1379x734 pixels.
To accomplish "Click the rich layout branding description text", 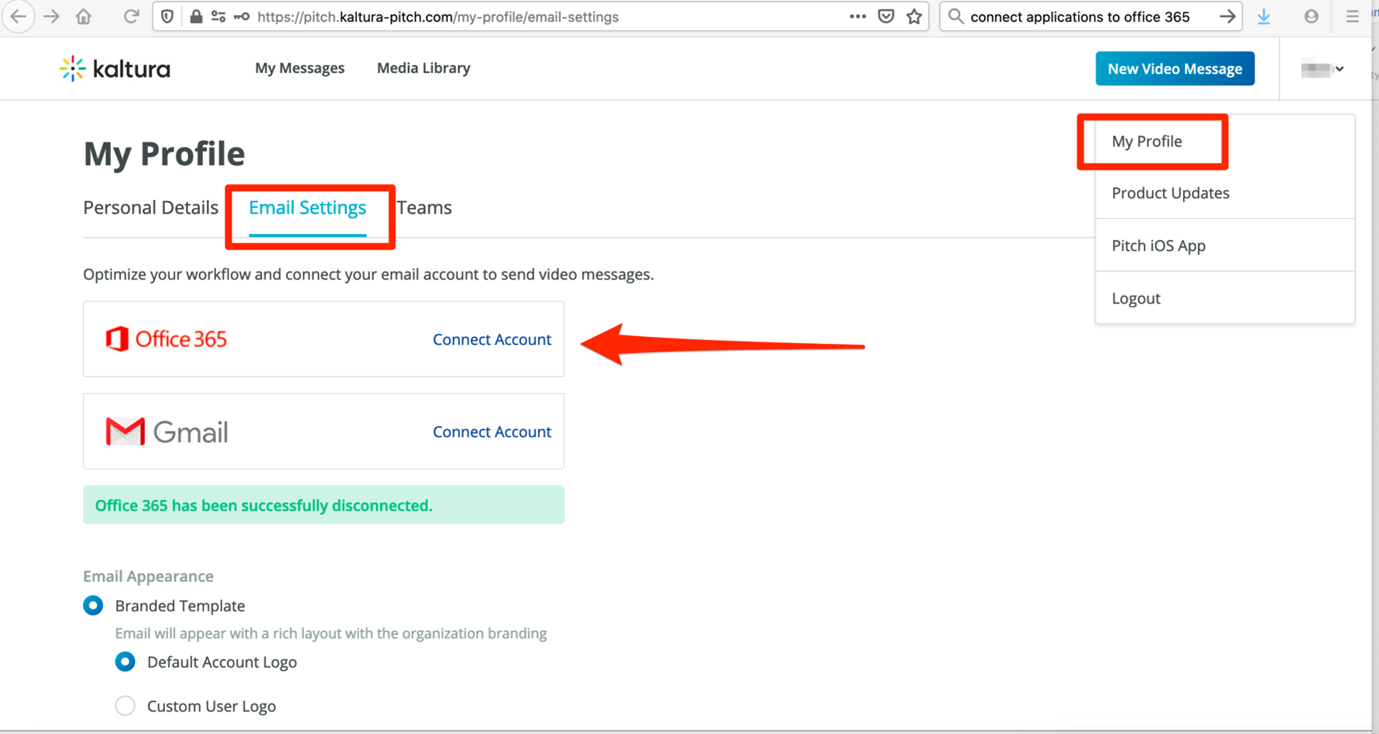I will [x=331, y=633].
